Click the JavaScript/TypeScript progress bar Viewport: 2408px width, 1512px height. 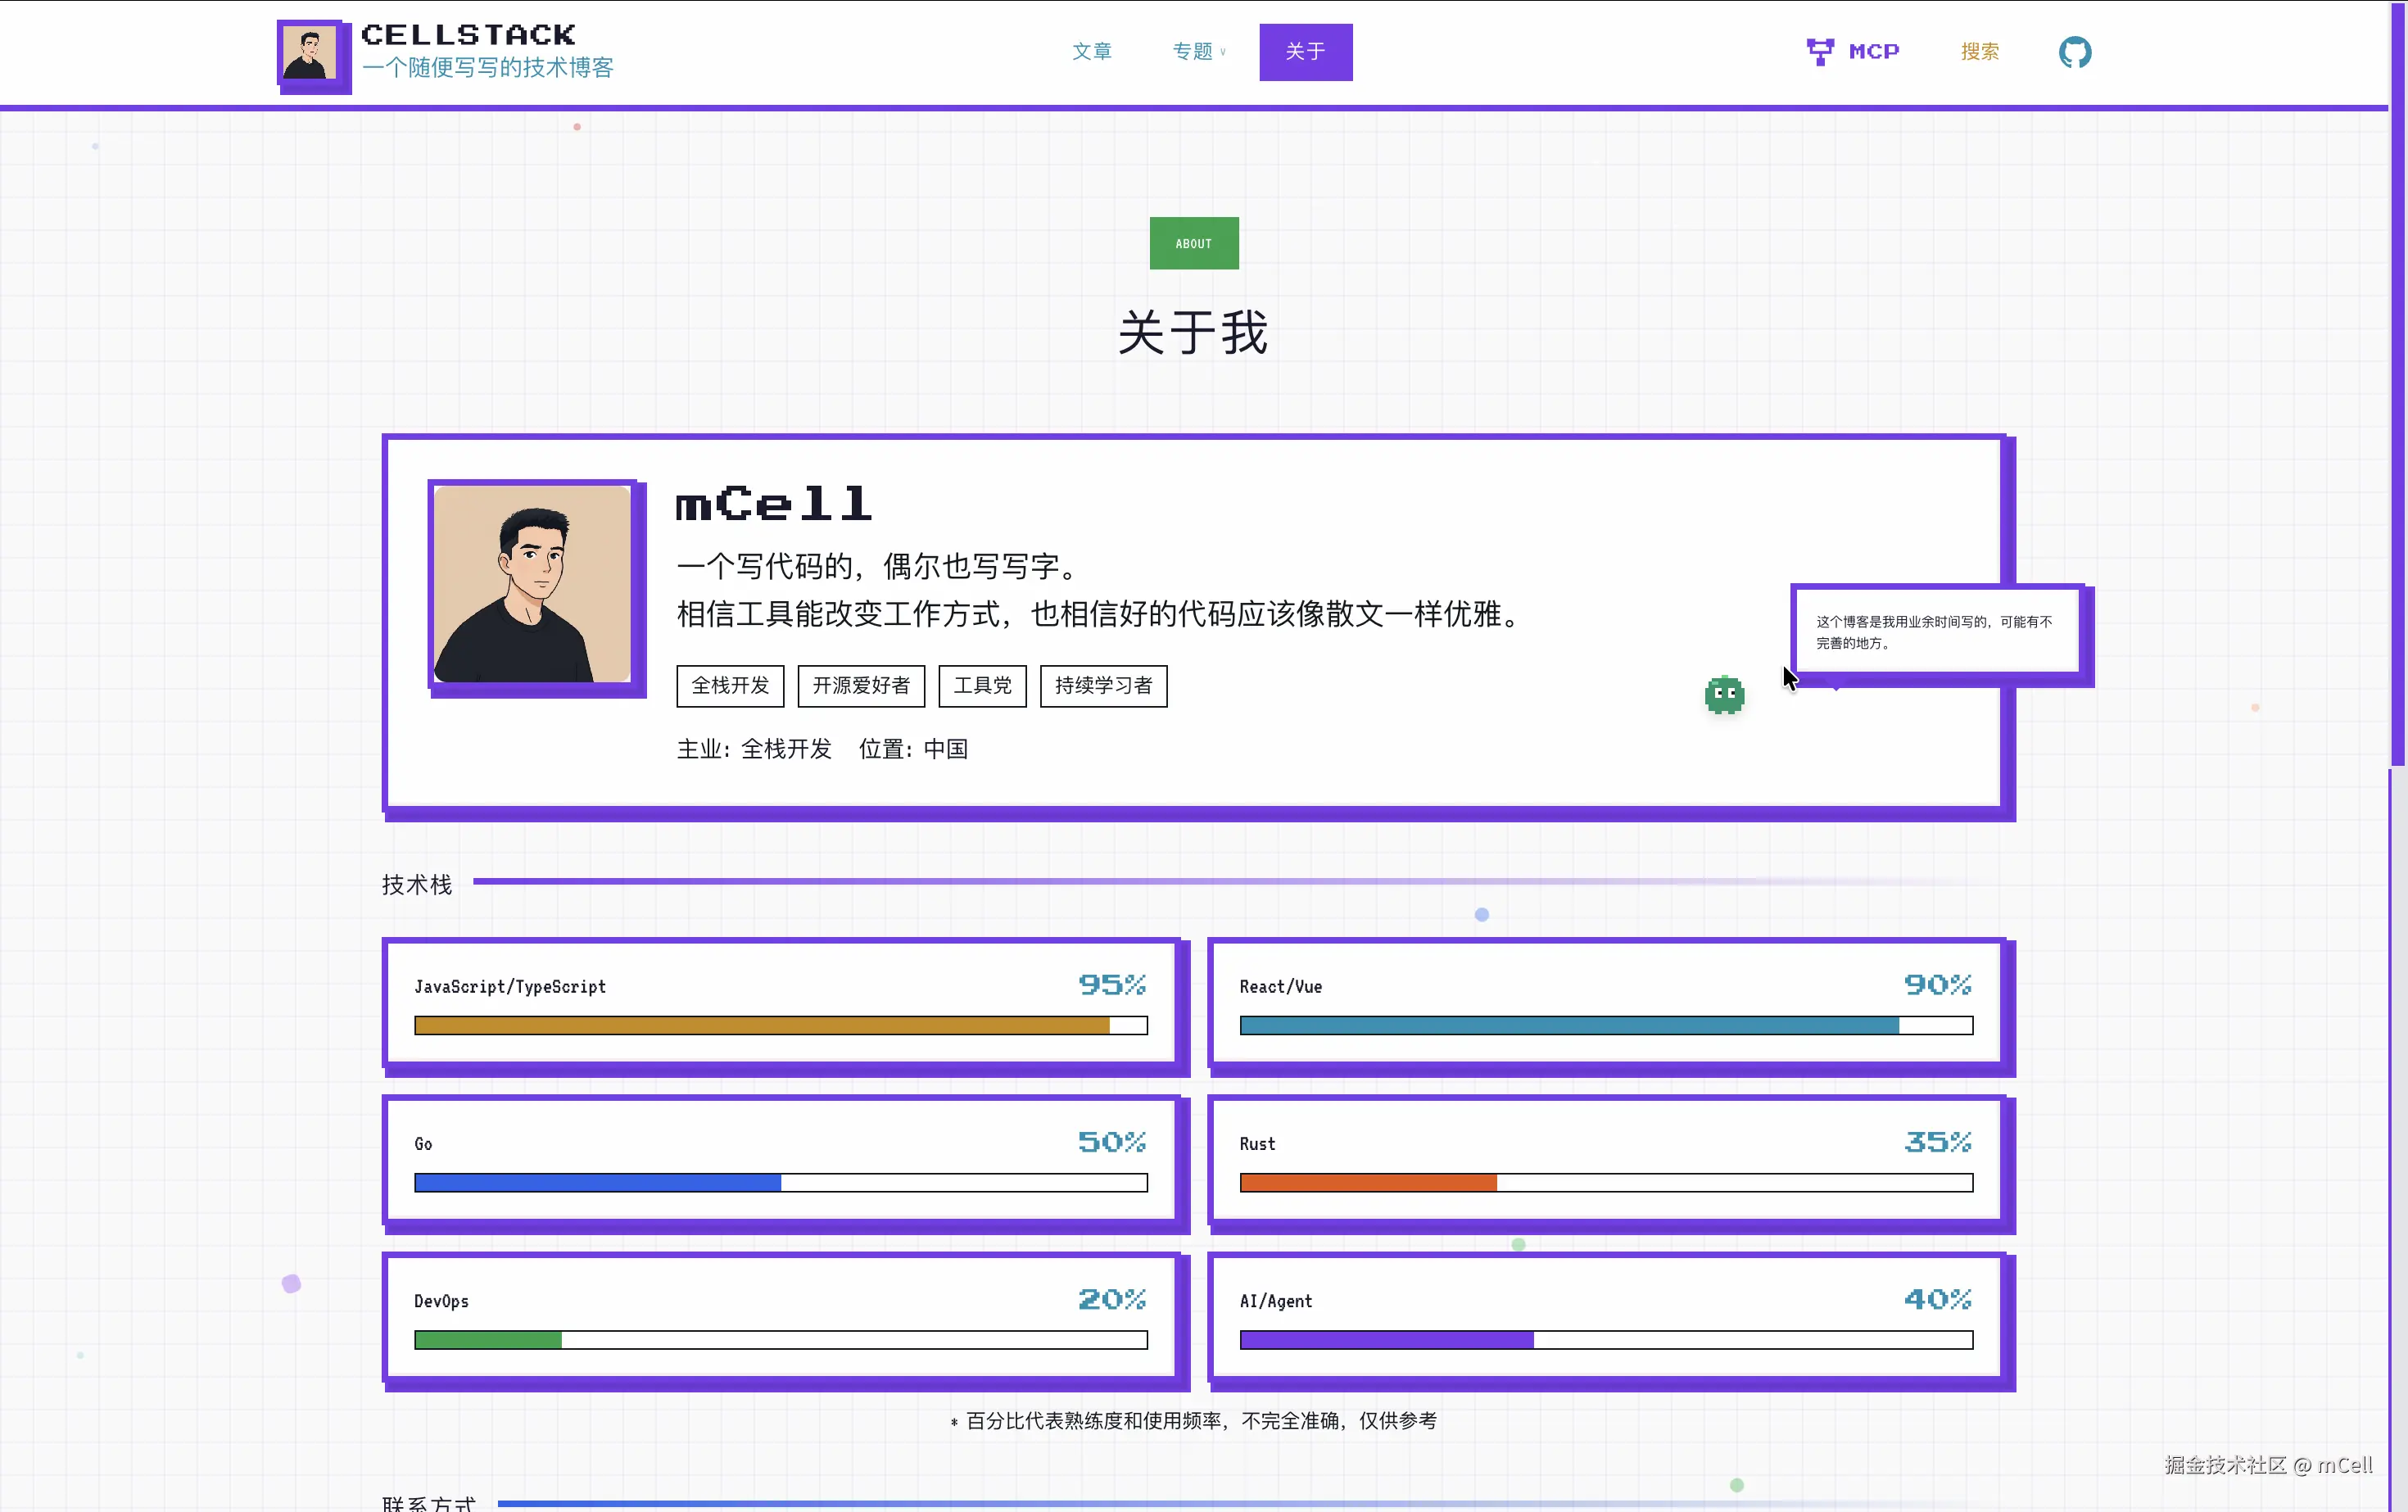[x=780, y=1025]
